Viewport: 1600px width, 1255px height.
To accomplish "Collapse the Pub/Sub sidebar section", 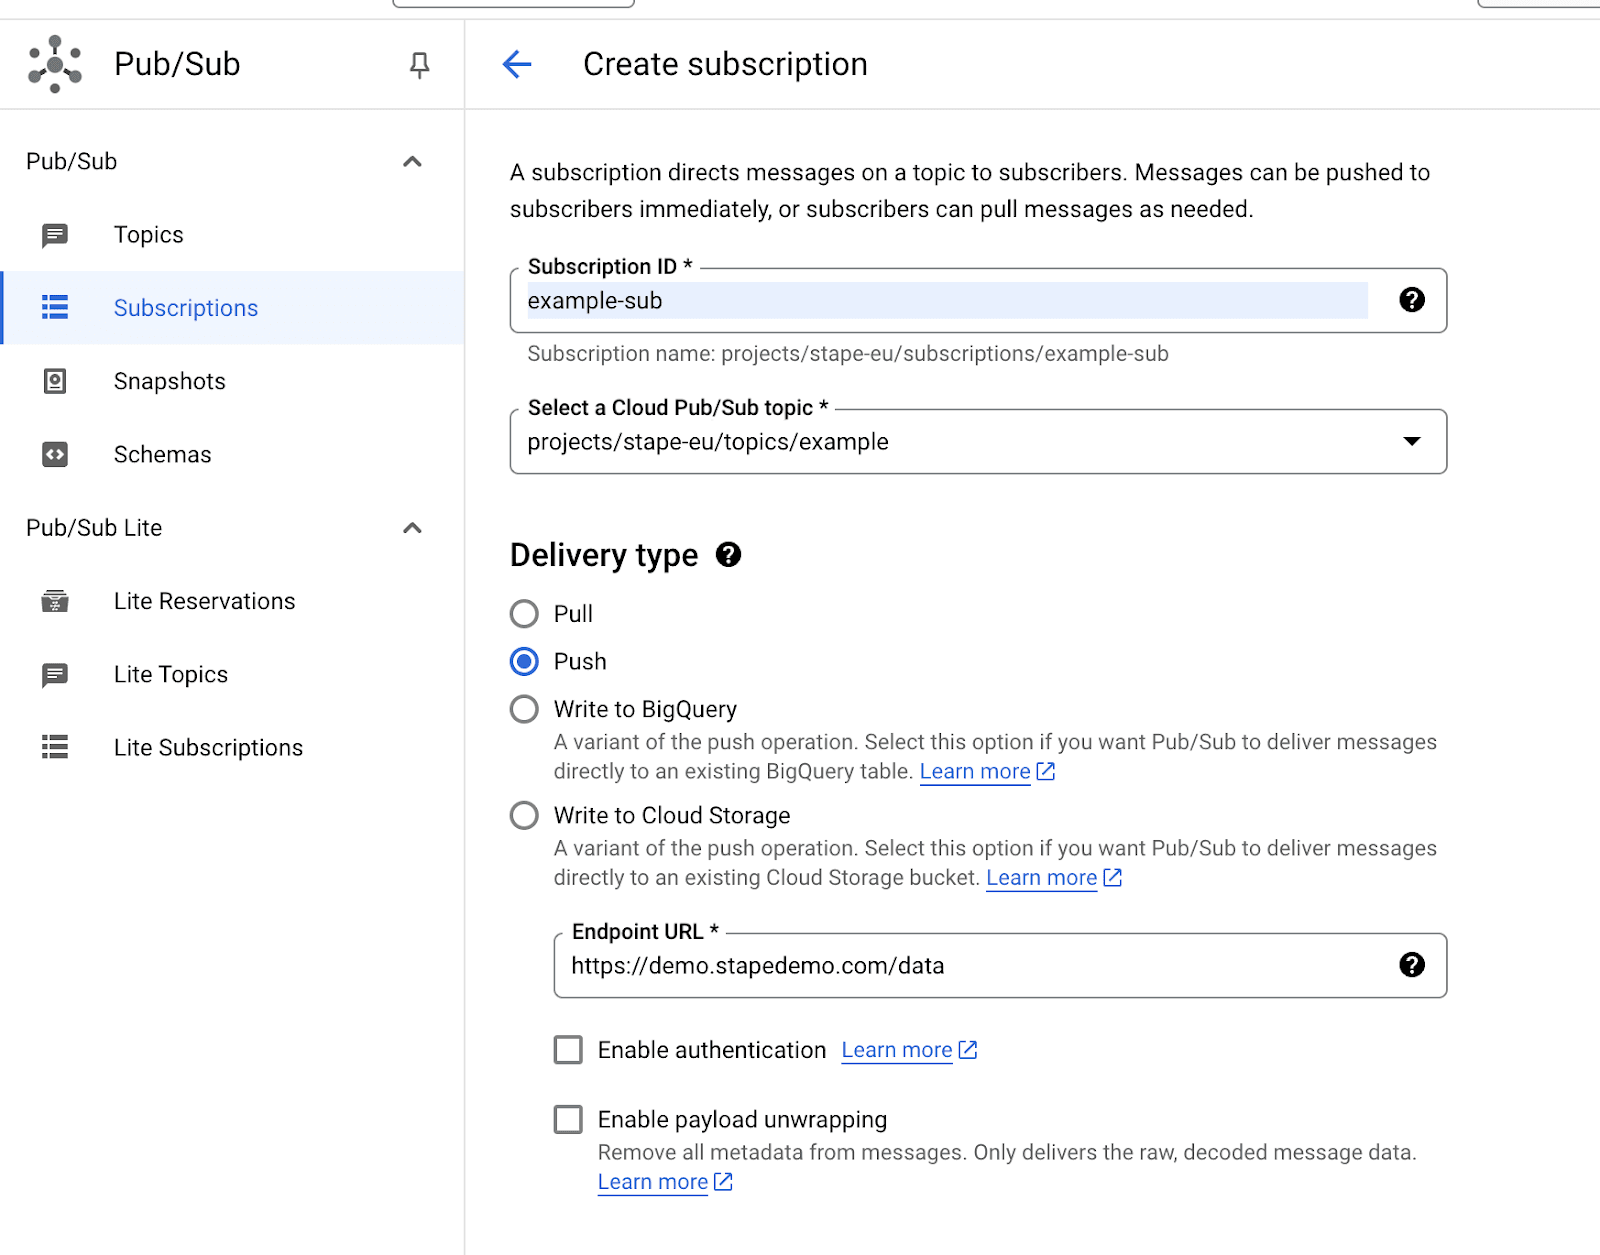I will coord(411,161).
